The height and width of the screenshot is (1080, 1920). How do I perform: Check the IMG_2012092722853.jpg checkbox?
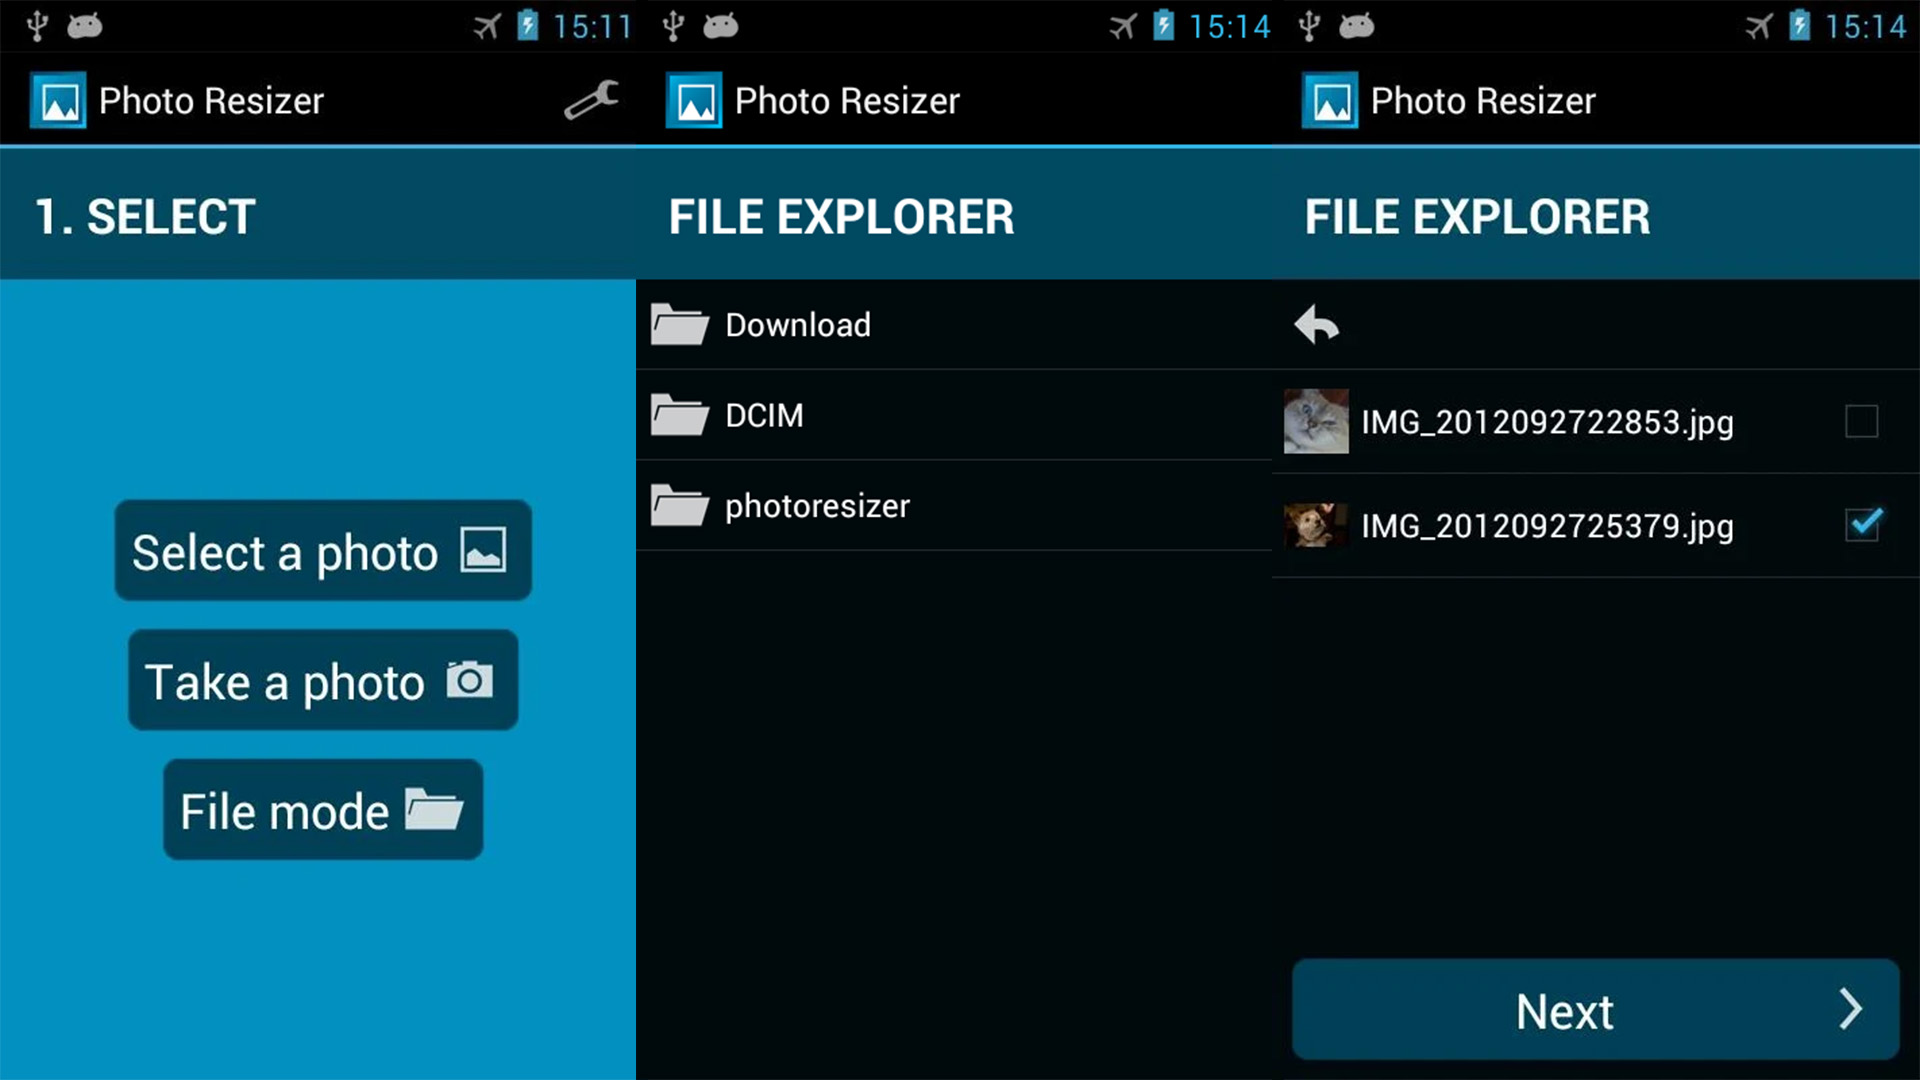pyautogui.click(x=1862, y=422)
